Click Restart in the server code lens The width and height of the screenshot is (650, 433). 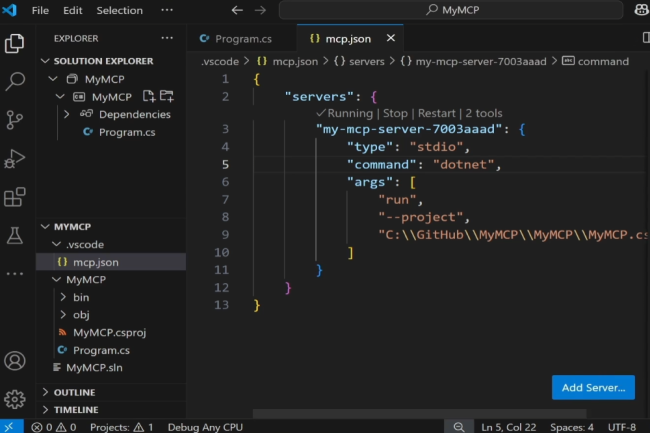tap(436, 113)
